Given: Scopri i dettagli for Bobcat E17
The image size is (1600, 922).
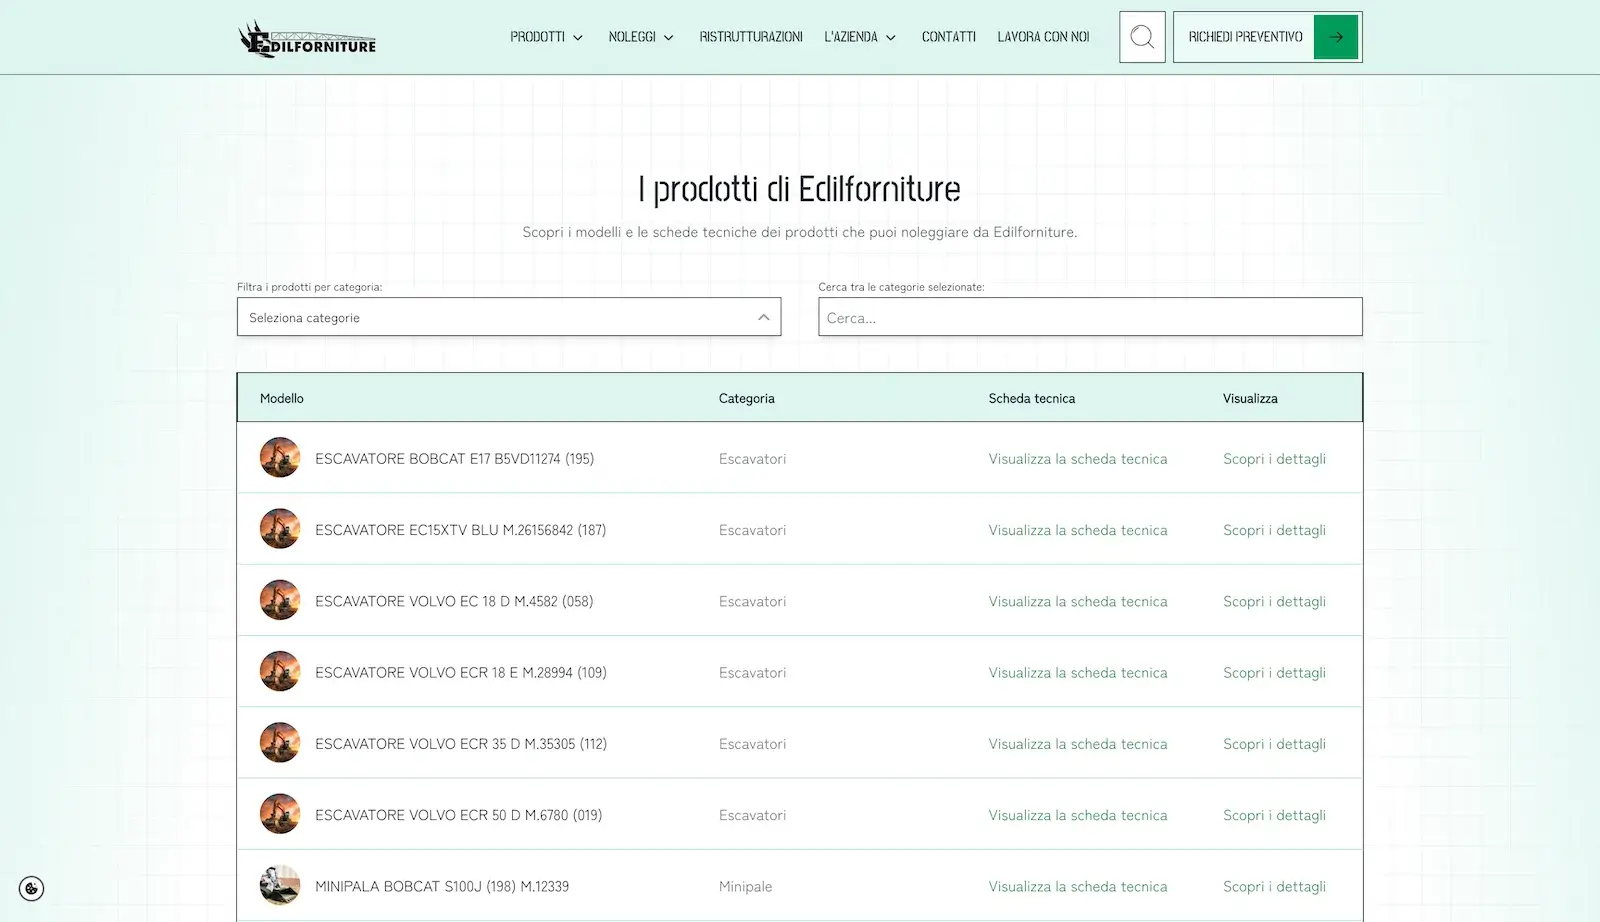Looking at the screenshot, I should (1274, 459).
